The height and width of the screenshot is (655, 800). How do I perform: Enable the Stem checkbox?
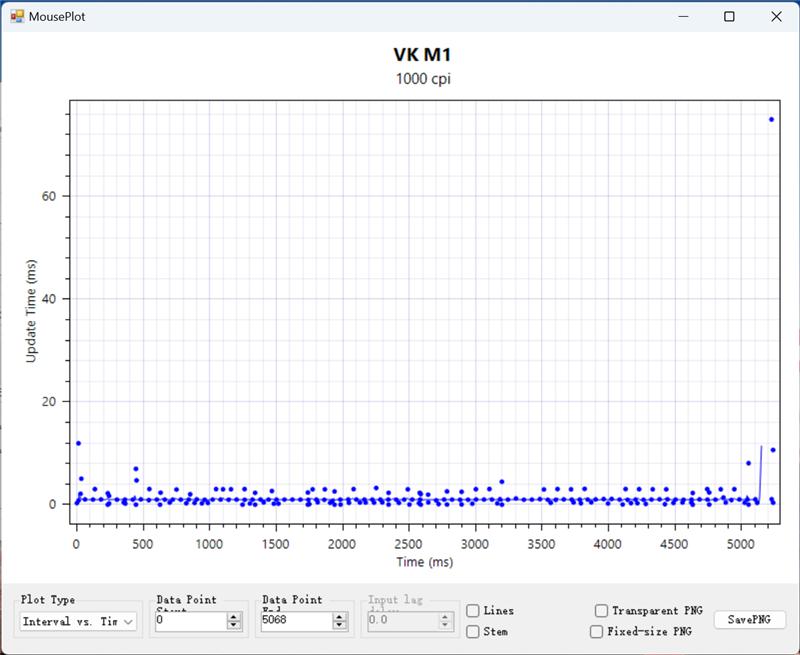(x=473, y=632)
